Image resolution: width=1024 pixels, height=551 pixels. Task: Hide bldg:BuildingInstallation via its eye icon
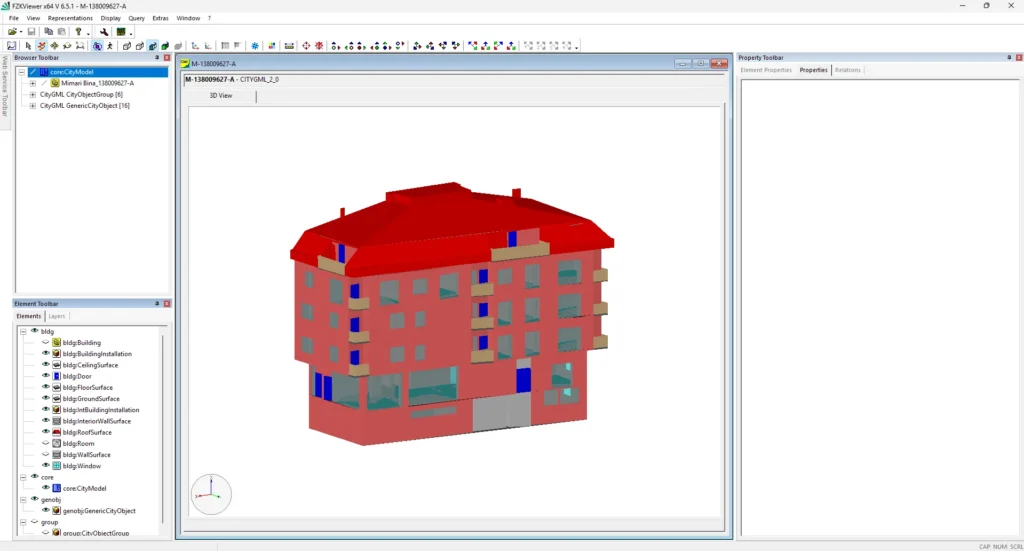[46, 353]
